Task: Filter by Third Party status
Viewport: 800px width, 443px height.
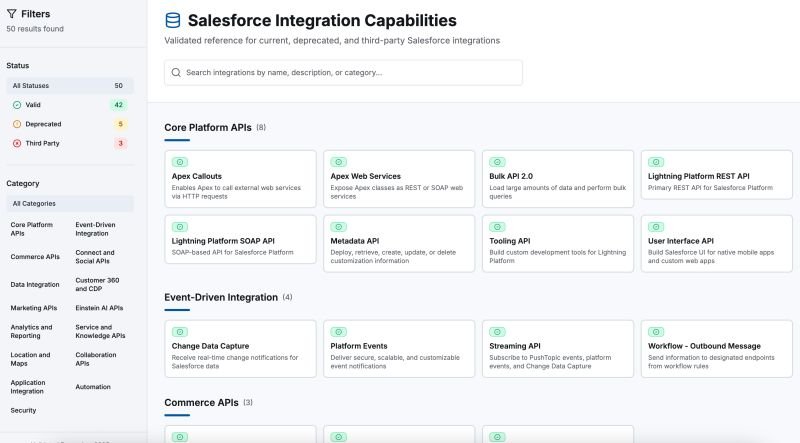Action: [70, 143]
